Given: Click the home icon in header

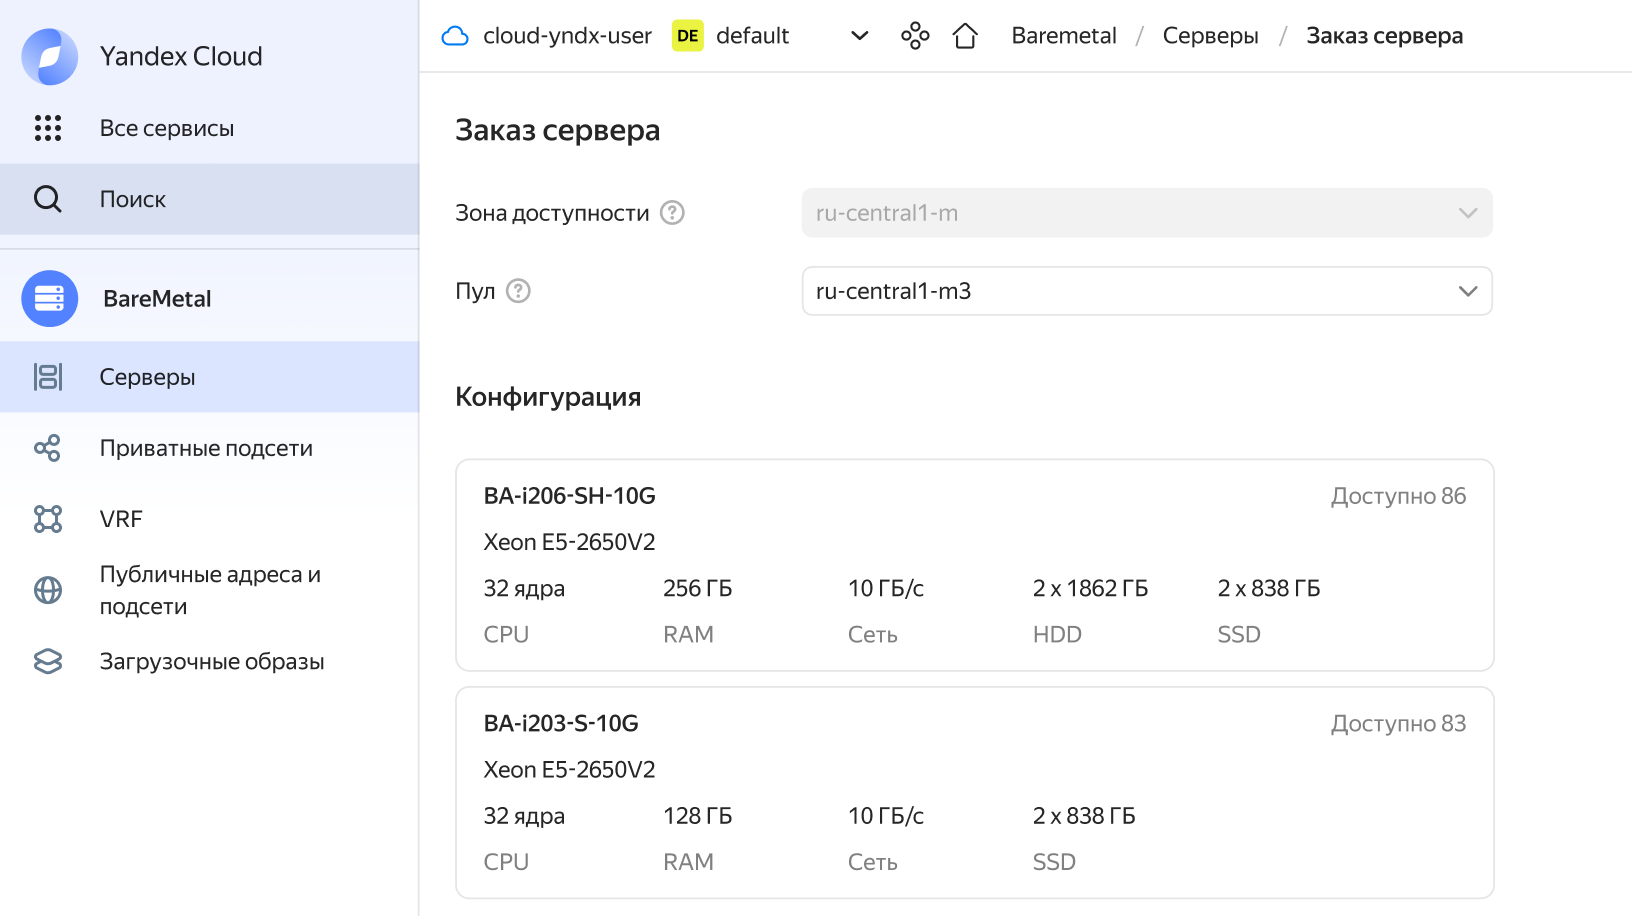Looking at the screenshot, I should click(x=965, y=36).
